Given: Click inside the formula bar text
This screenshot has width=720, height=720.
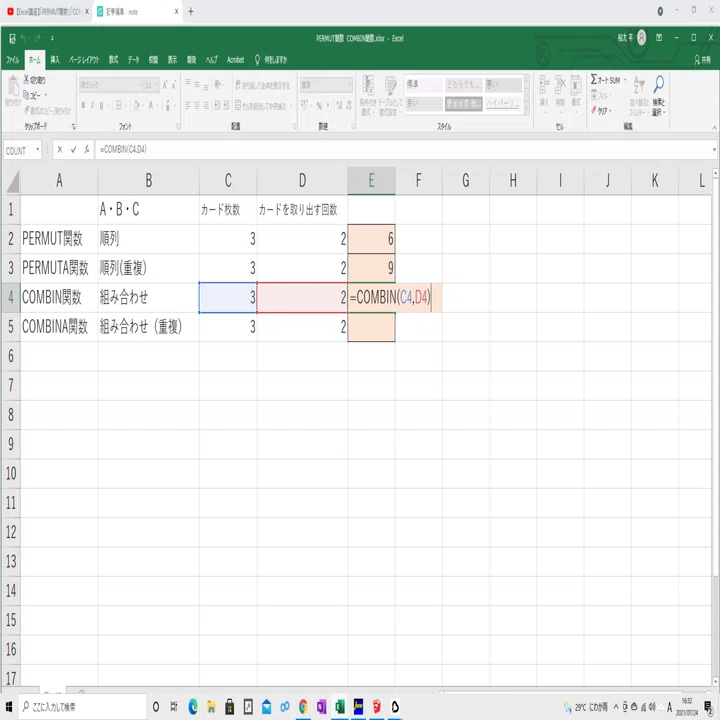Looking at the screenshot, I should click(123, 150).
